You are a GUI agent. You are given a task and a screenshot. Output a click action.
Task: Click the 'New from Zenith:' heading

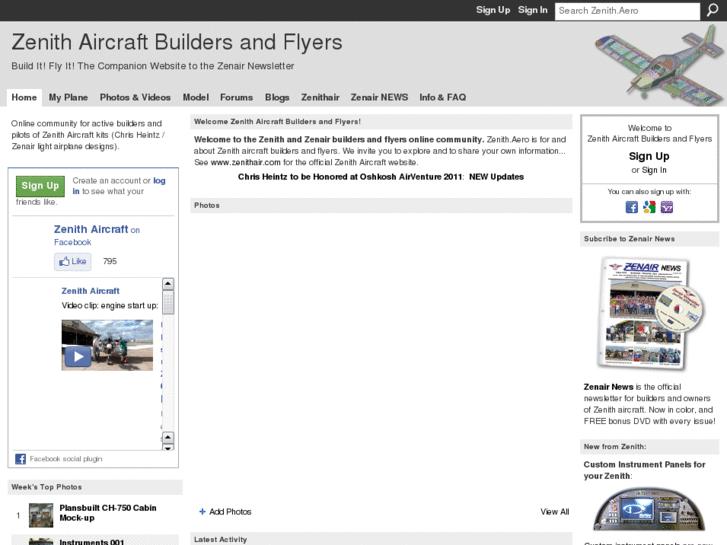coord(615,447)
